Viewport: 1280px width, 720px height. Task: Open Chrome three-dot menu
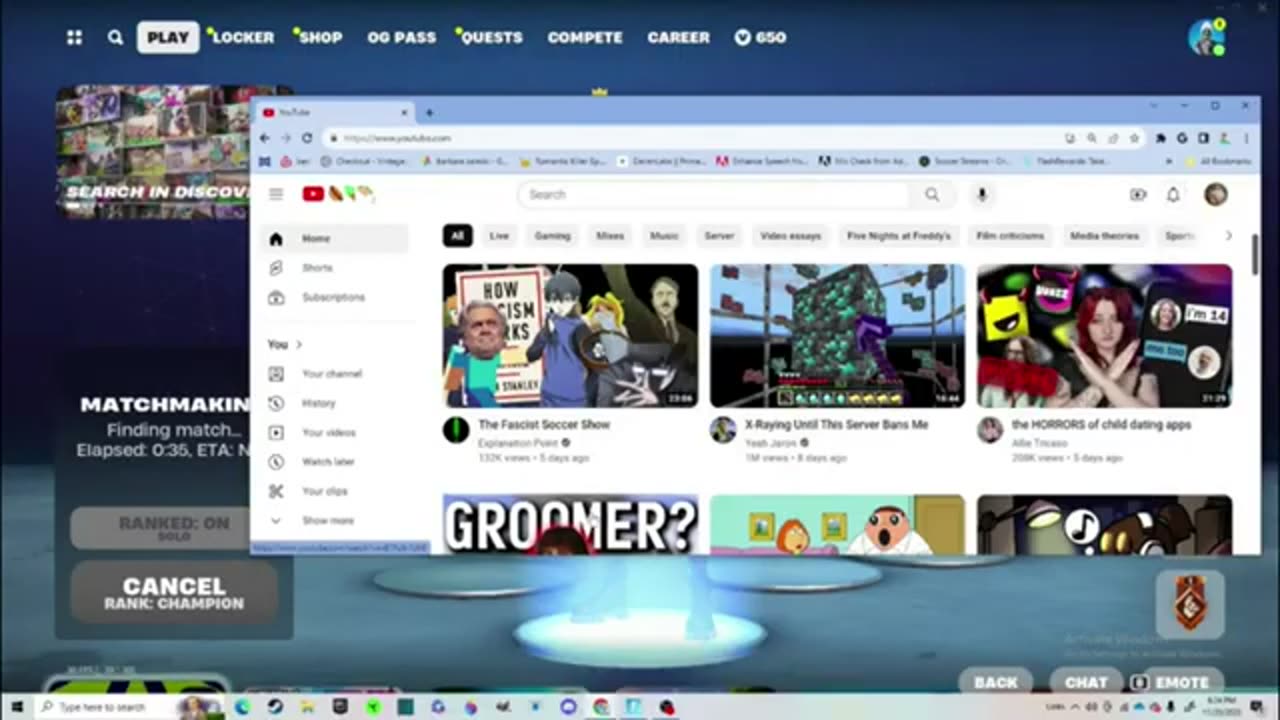[x=1246, y=138]
